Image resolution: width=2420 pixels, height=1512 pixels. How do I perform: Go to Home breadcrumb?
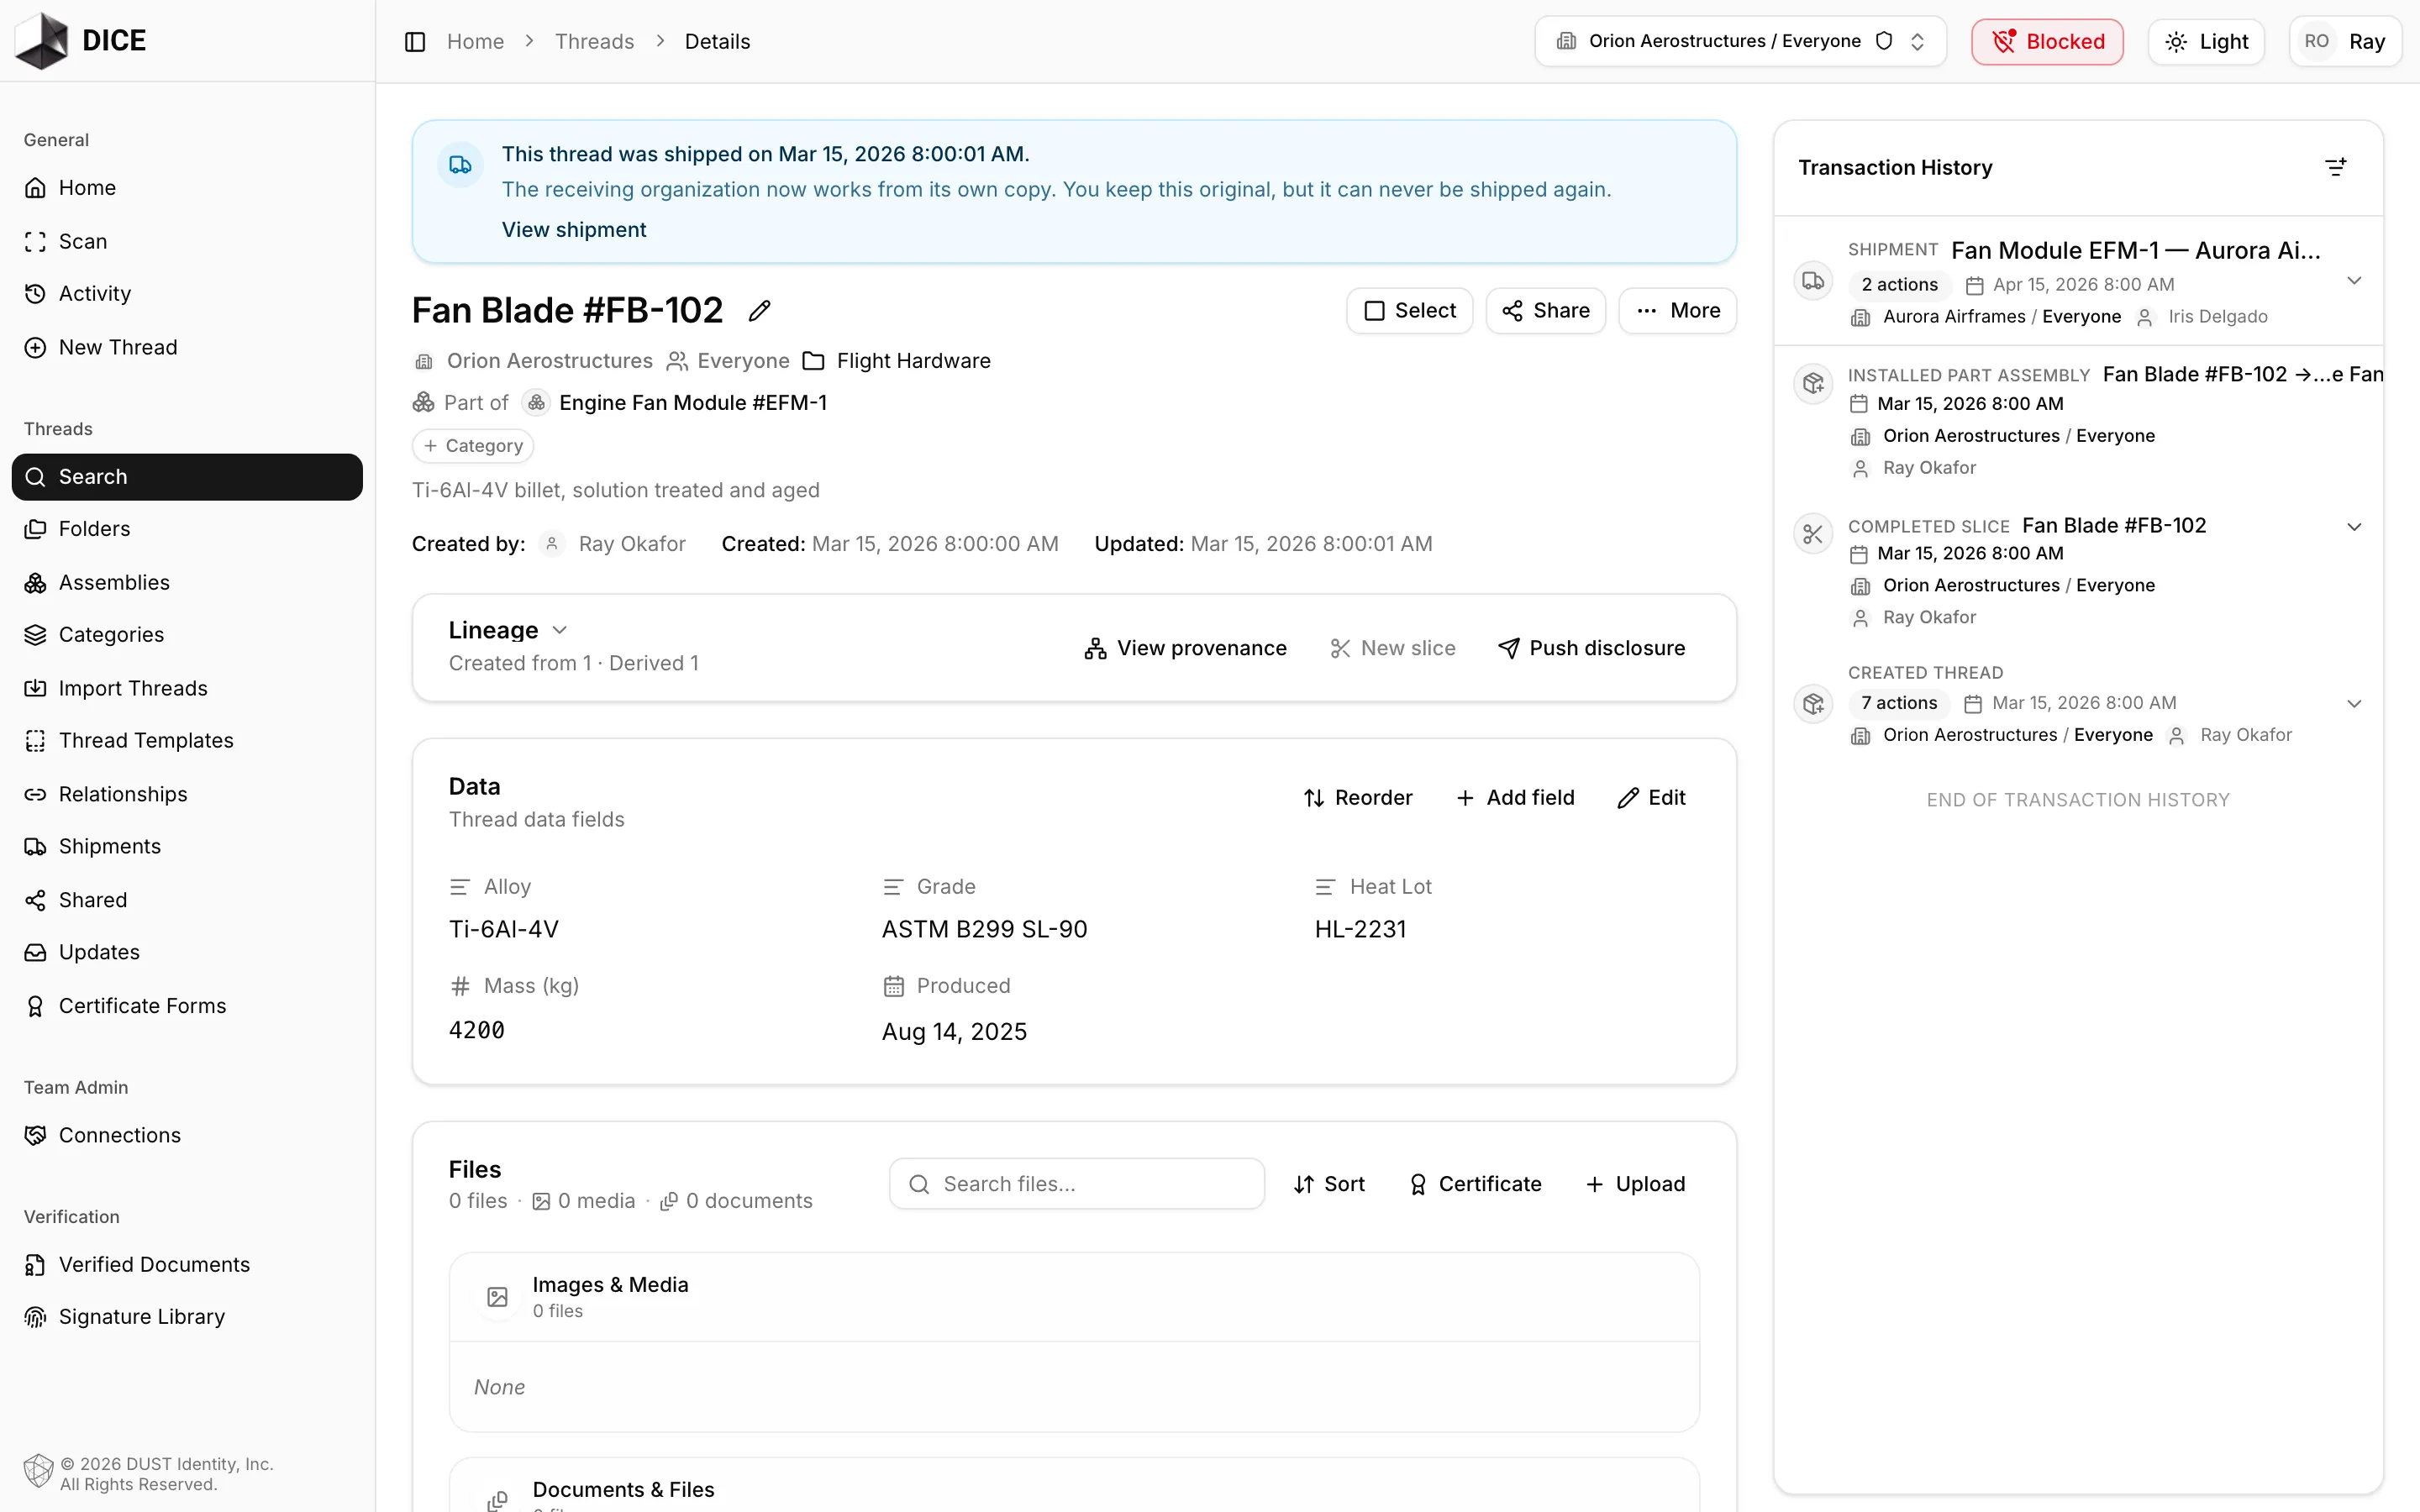(475, 41)
